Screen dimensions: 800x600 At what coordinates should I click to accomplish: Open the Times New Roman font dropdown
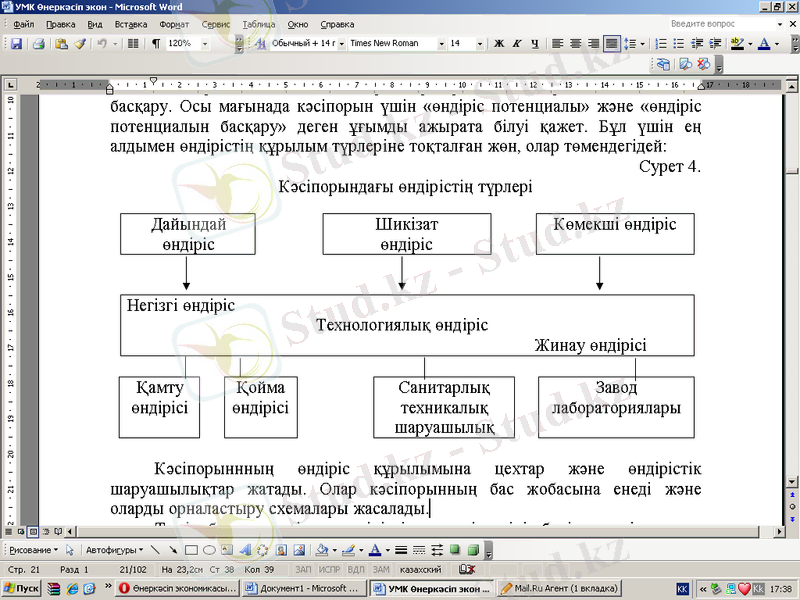coord(441,44)
